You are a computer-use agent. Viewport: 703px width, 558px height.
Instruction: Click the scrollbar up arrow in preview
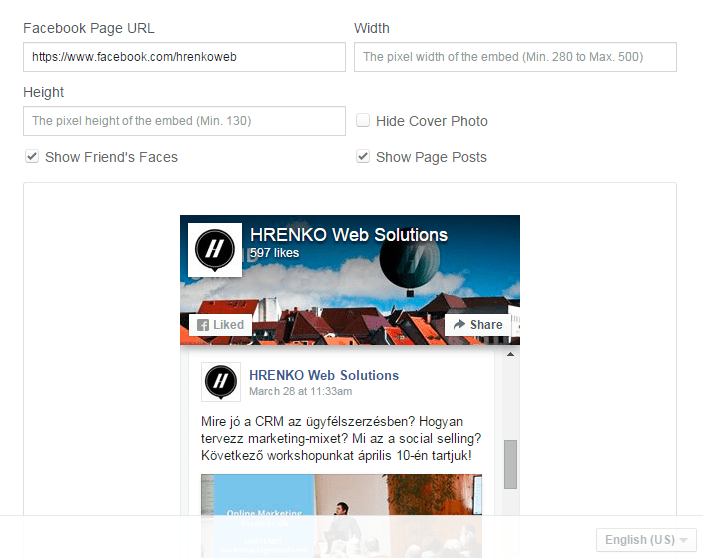[x=510, y=355]
